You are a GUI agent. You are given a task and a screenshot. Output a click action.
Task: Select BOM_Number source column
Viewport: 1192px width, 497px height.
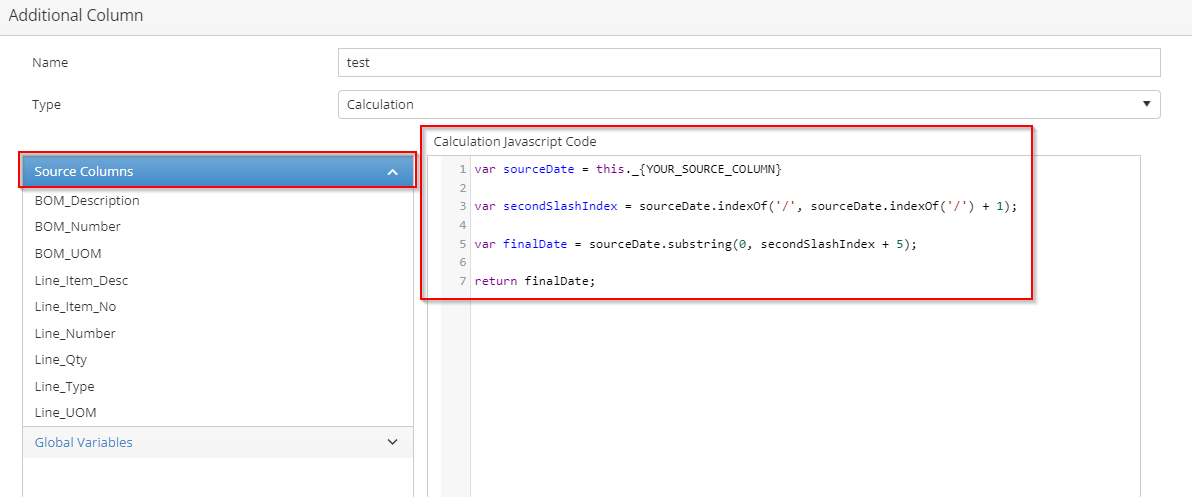(78, 227)
